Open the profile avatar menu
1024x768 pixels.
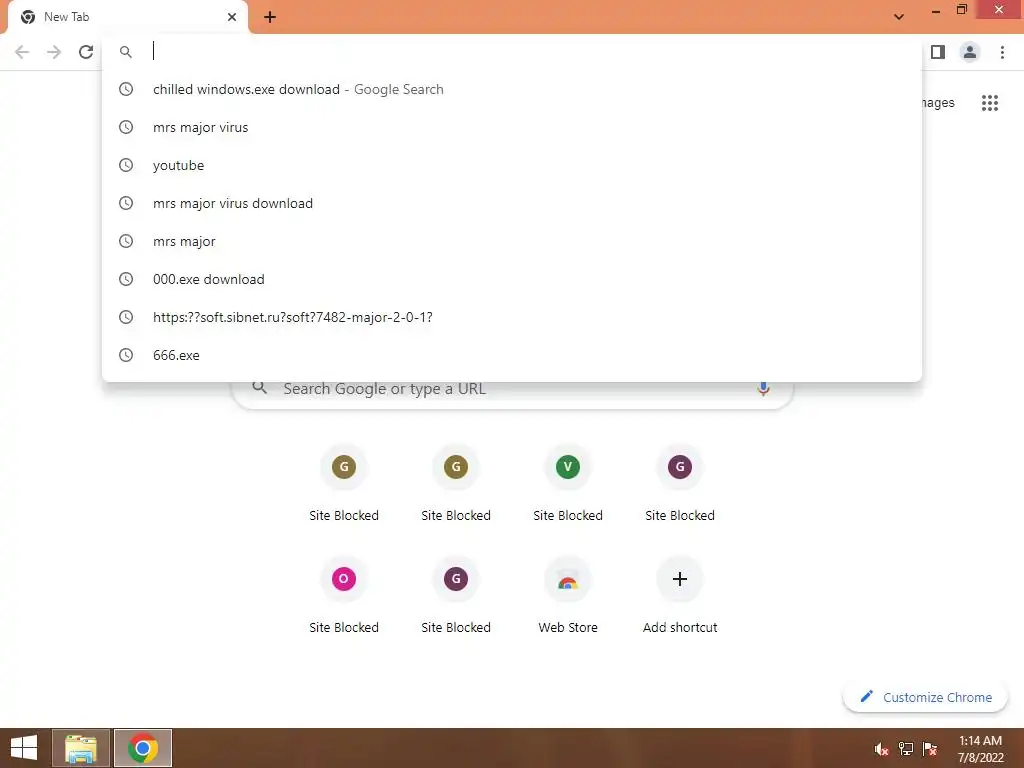coord(970,52)
